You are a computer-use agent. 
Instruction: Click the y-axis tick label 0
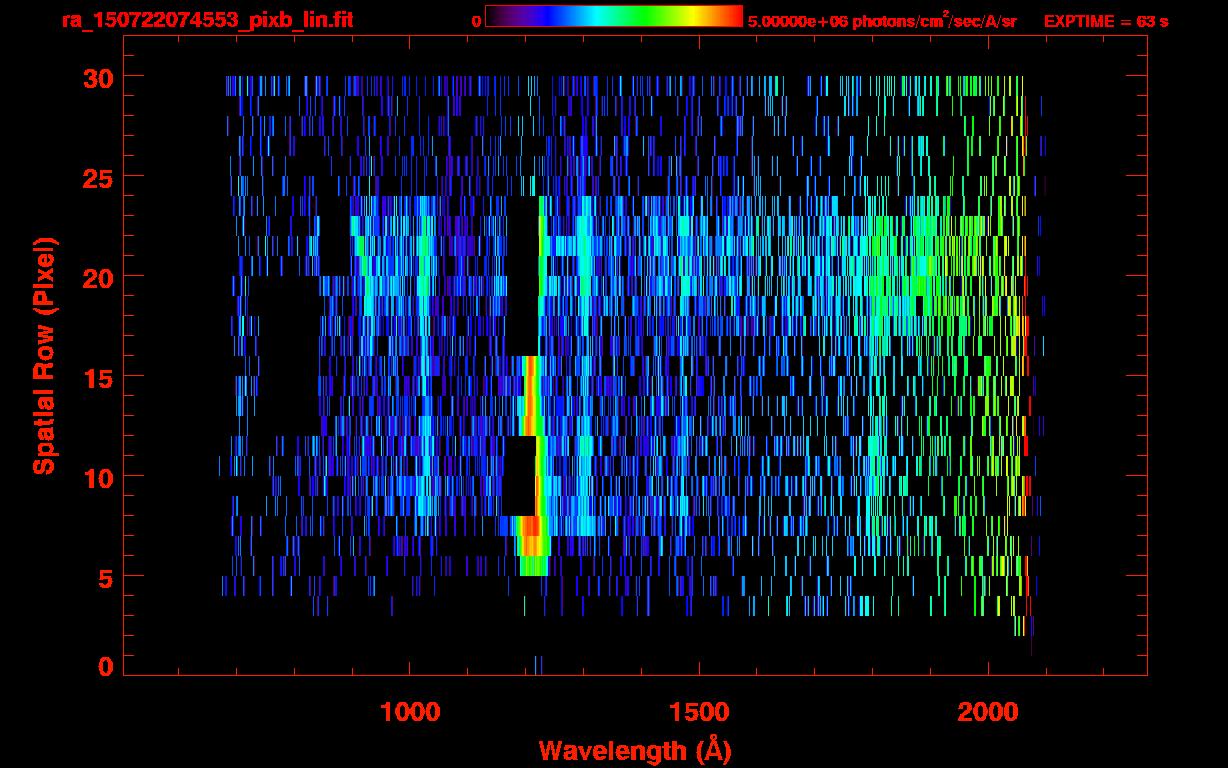click(106, 666)
